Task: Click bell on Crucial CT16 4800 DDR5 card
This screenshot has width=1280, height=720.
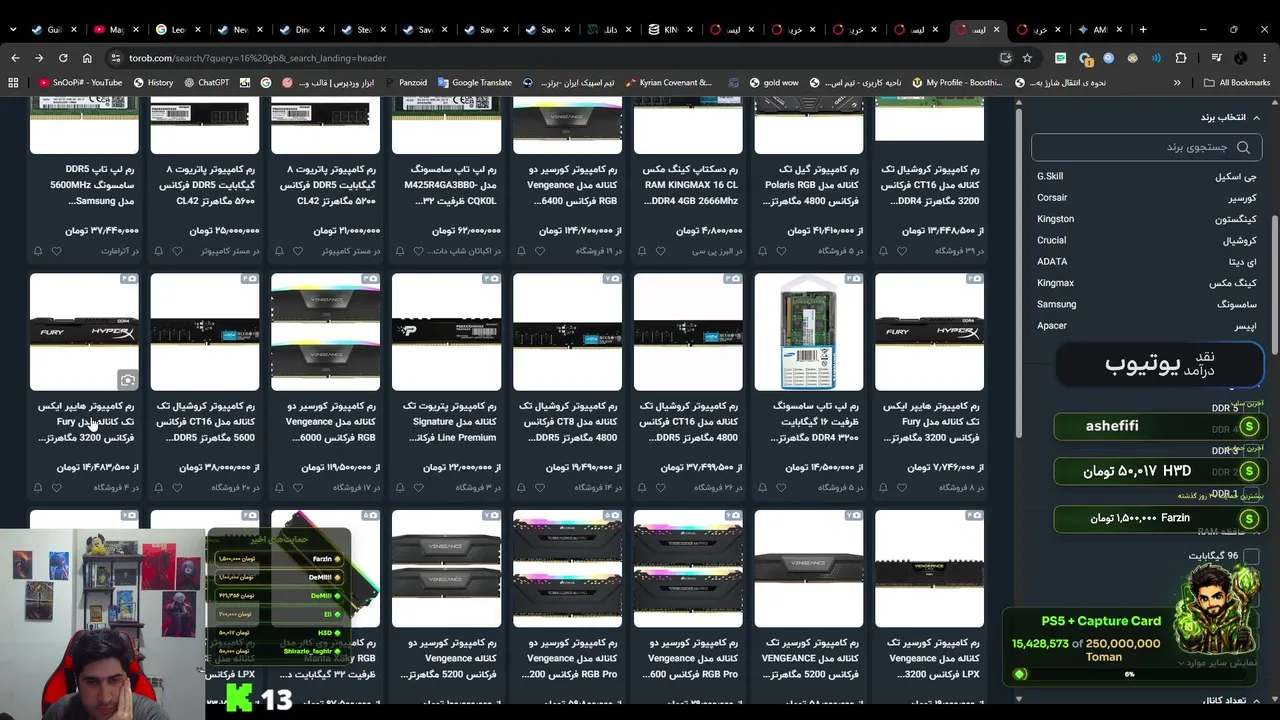Action: [641, 488]
